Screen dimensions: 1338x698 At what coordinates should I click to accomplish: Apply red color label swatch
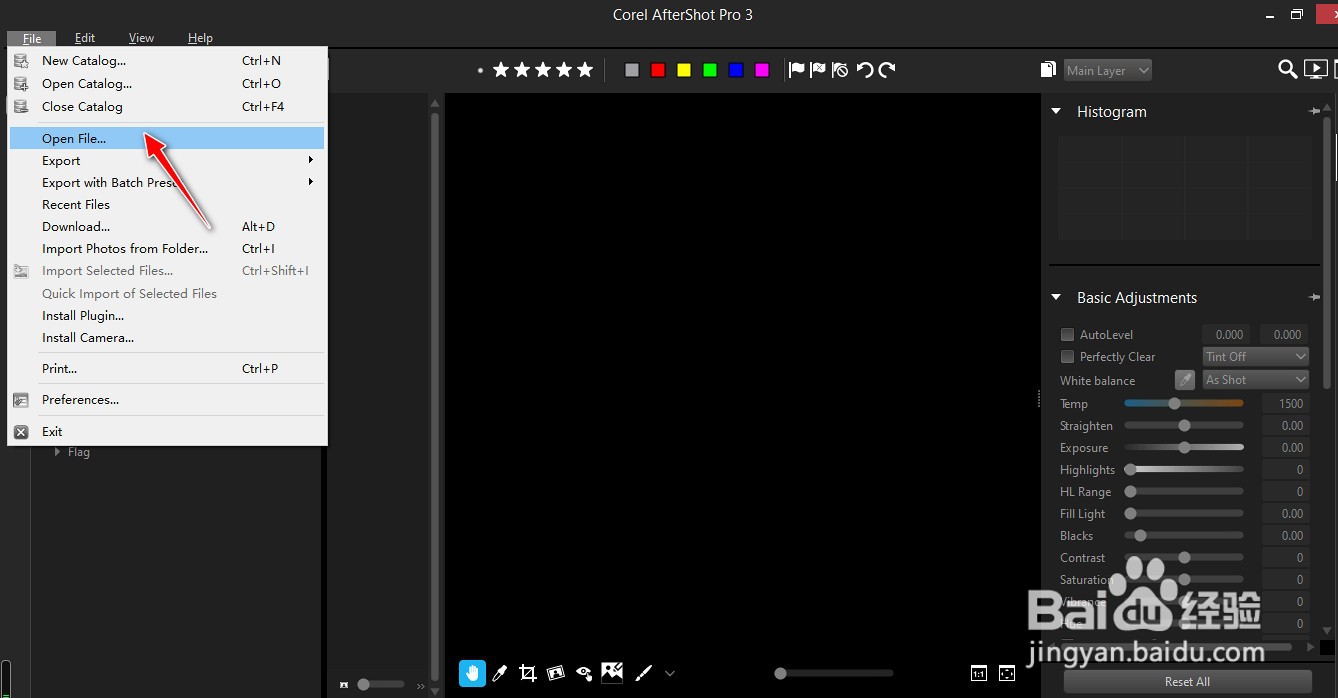click(658, 70)
